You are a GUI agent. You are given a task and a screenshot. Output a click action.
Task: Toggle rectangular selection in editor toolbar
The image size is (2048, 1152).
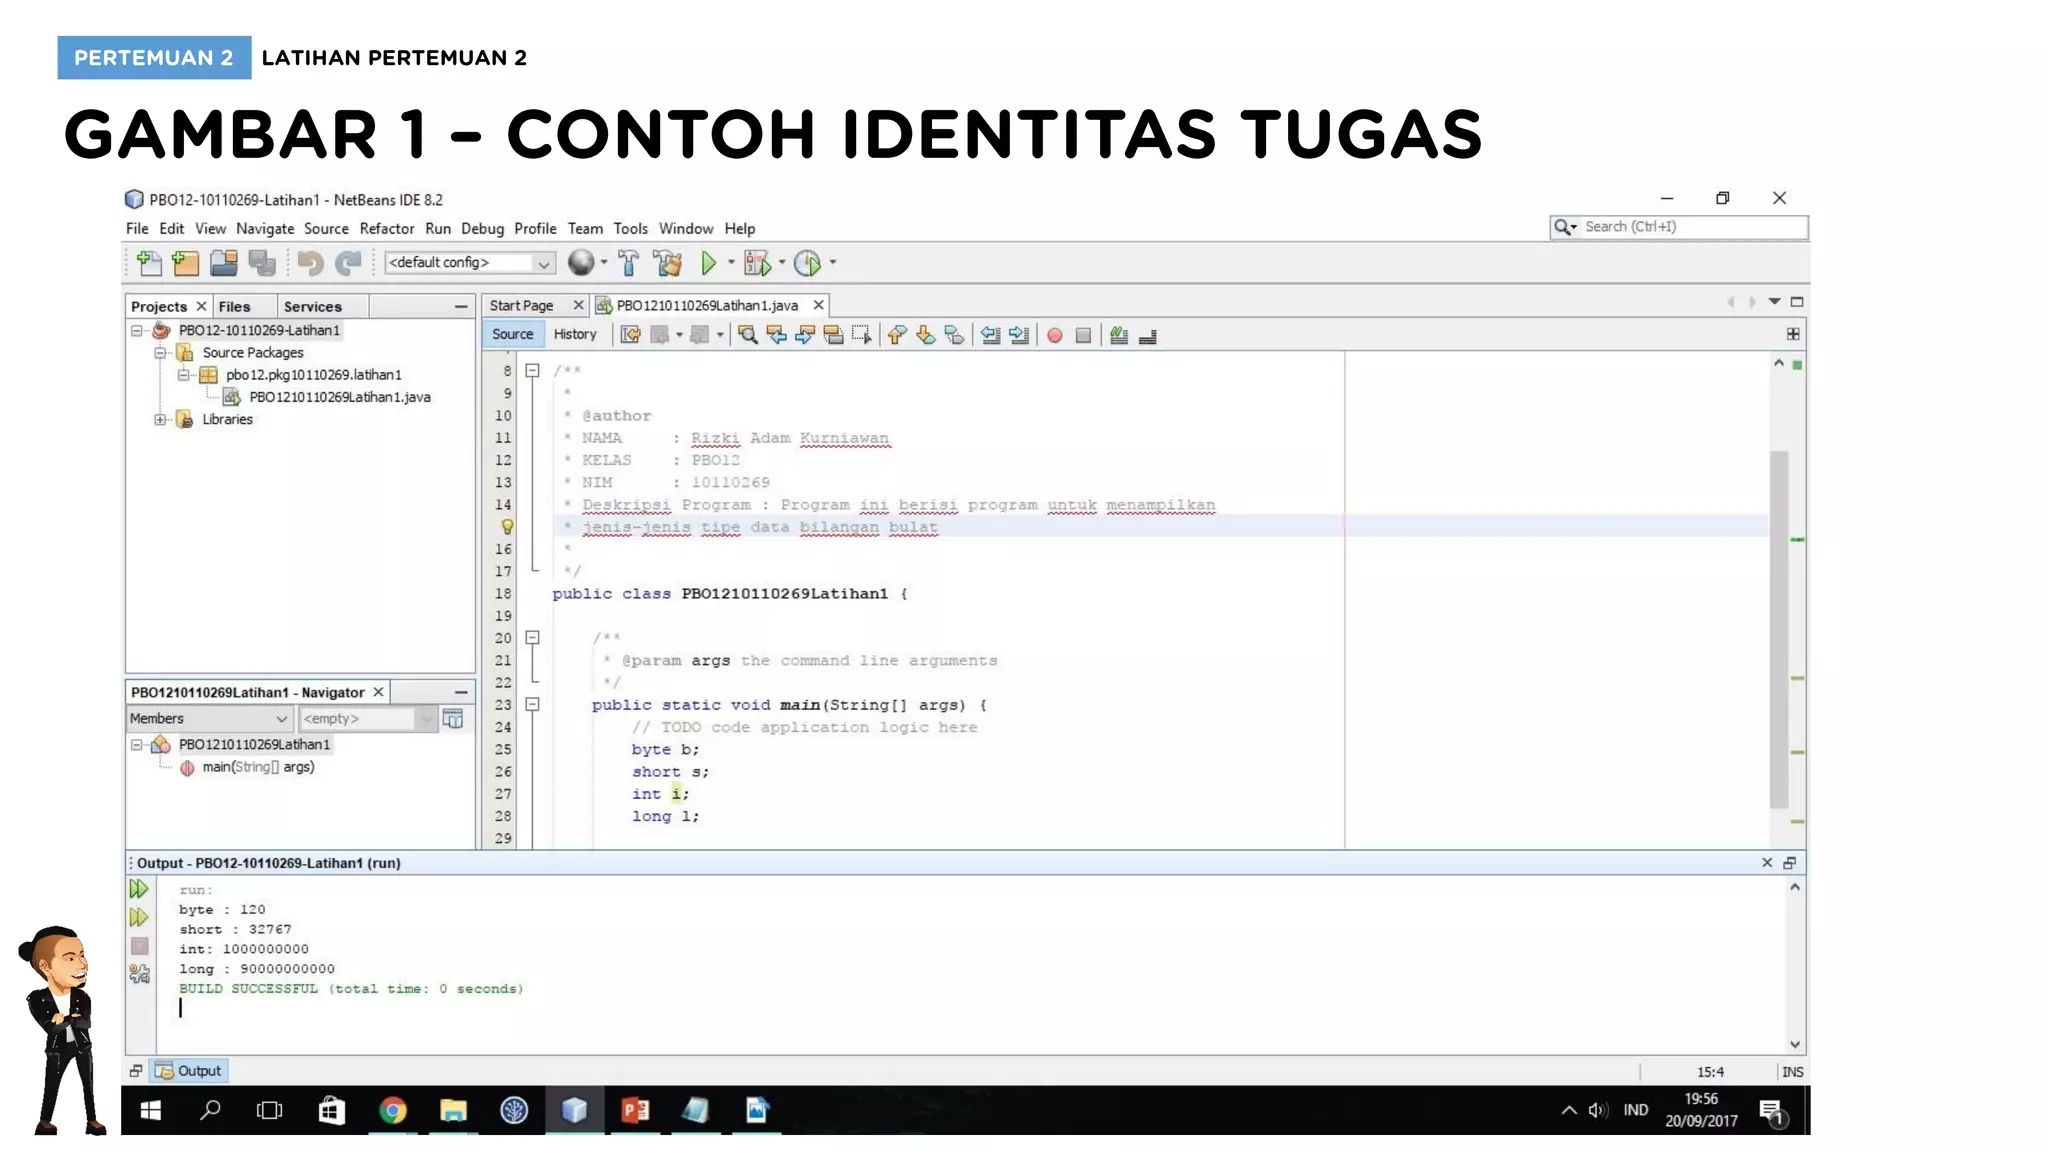pyautogui.click(x=861, y=335)
